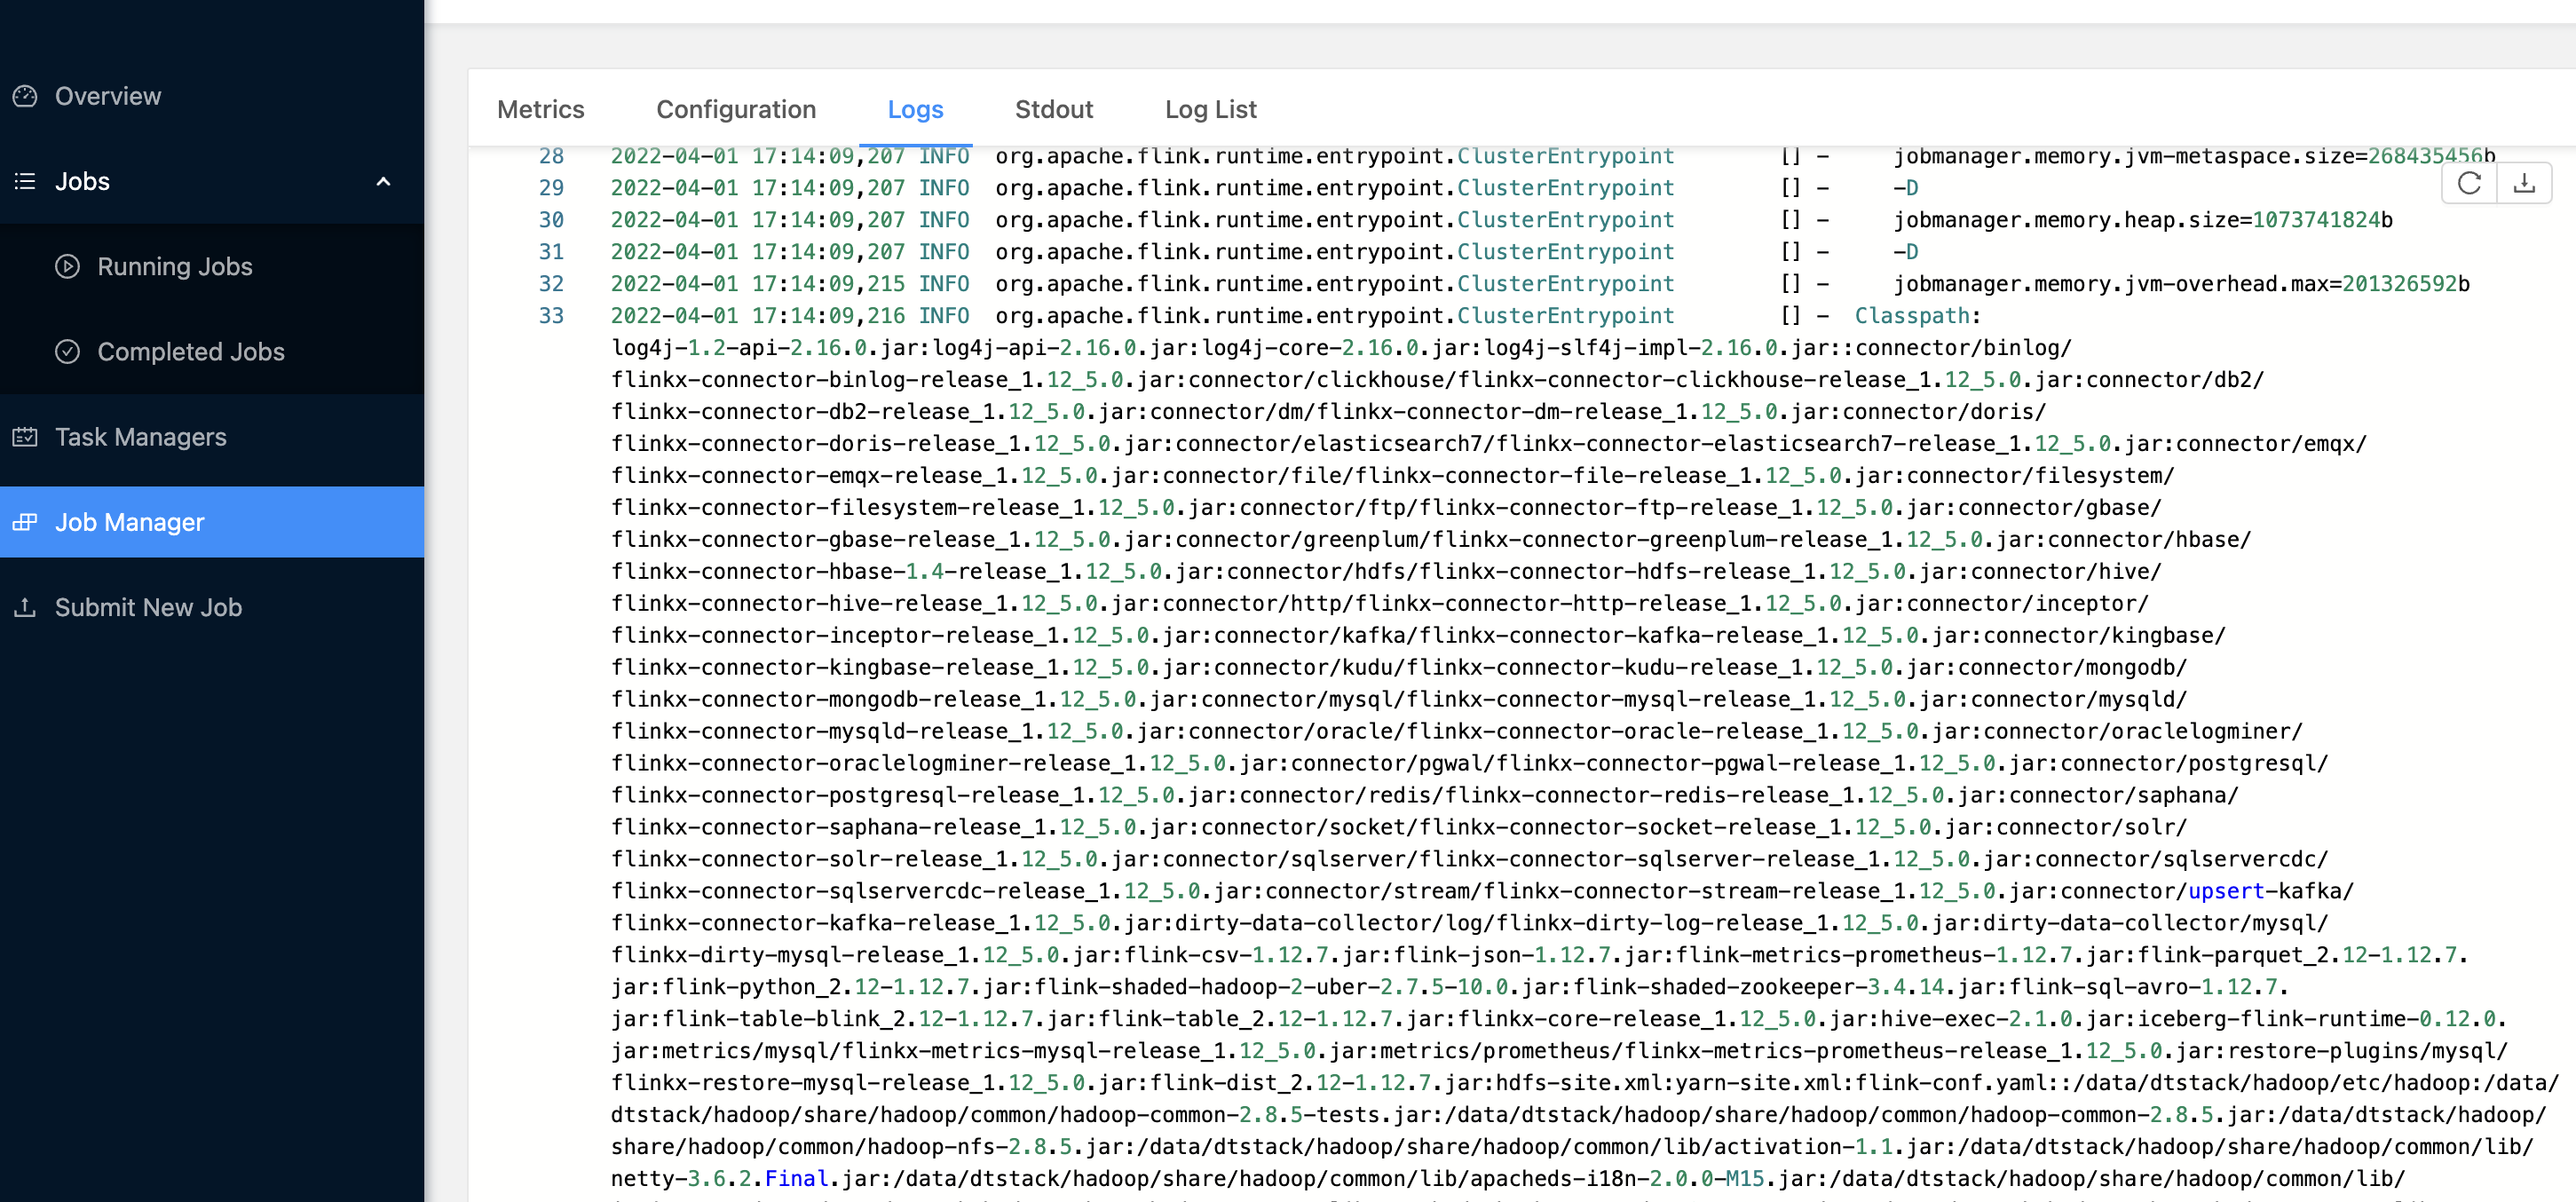Open the Configuration tab
Image resolution: width=2576 pixels, height=1202 pixels.
tap(736, 110)
